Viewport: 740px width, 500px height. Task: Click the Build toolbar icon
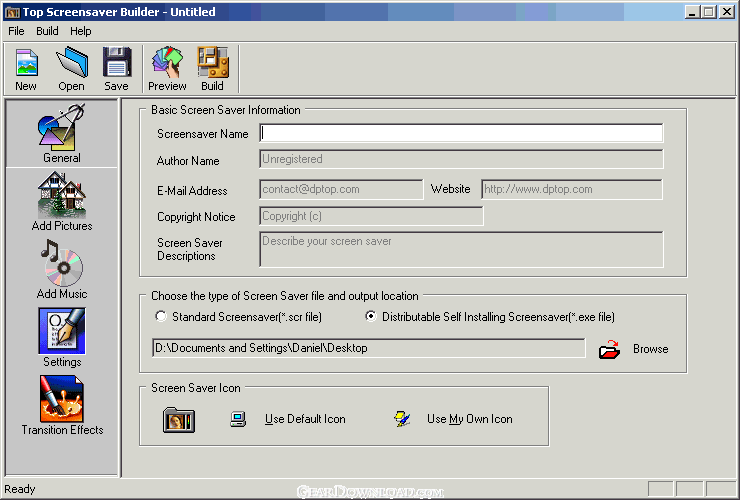(x=213, y=62)
